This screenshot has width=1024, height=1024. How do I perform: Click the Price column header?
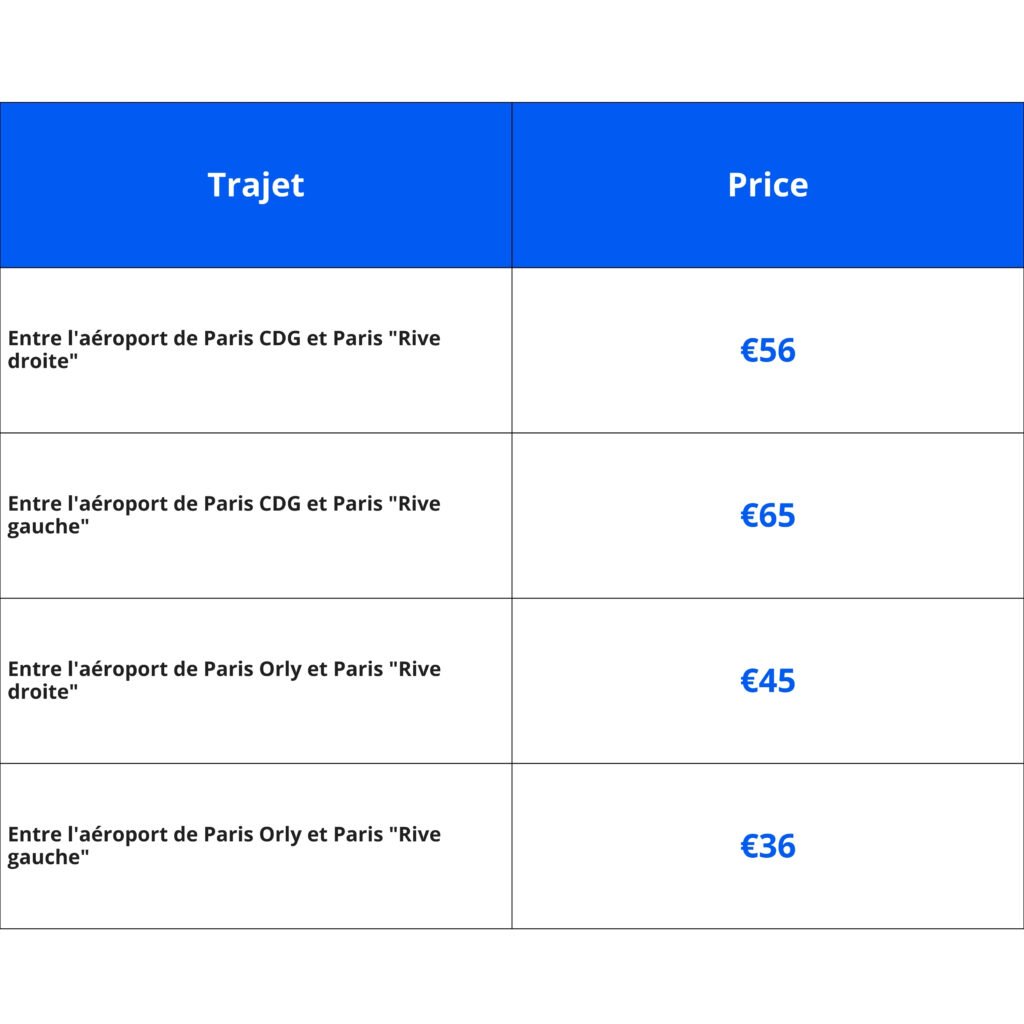(x=767, y=185)
